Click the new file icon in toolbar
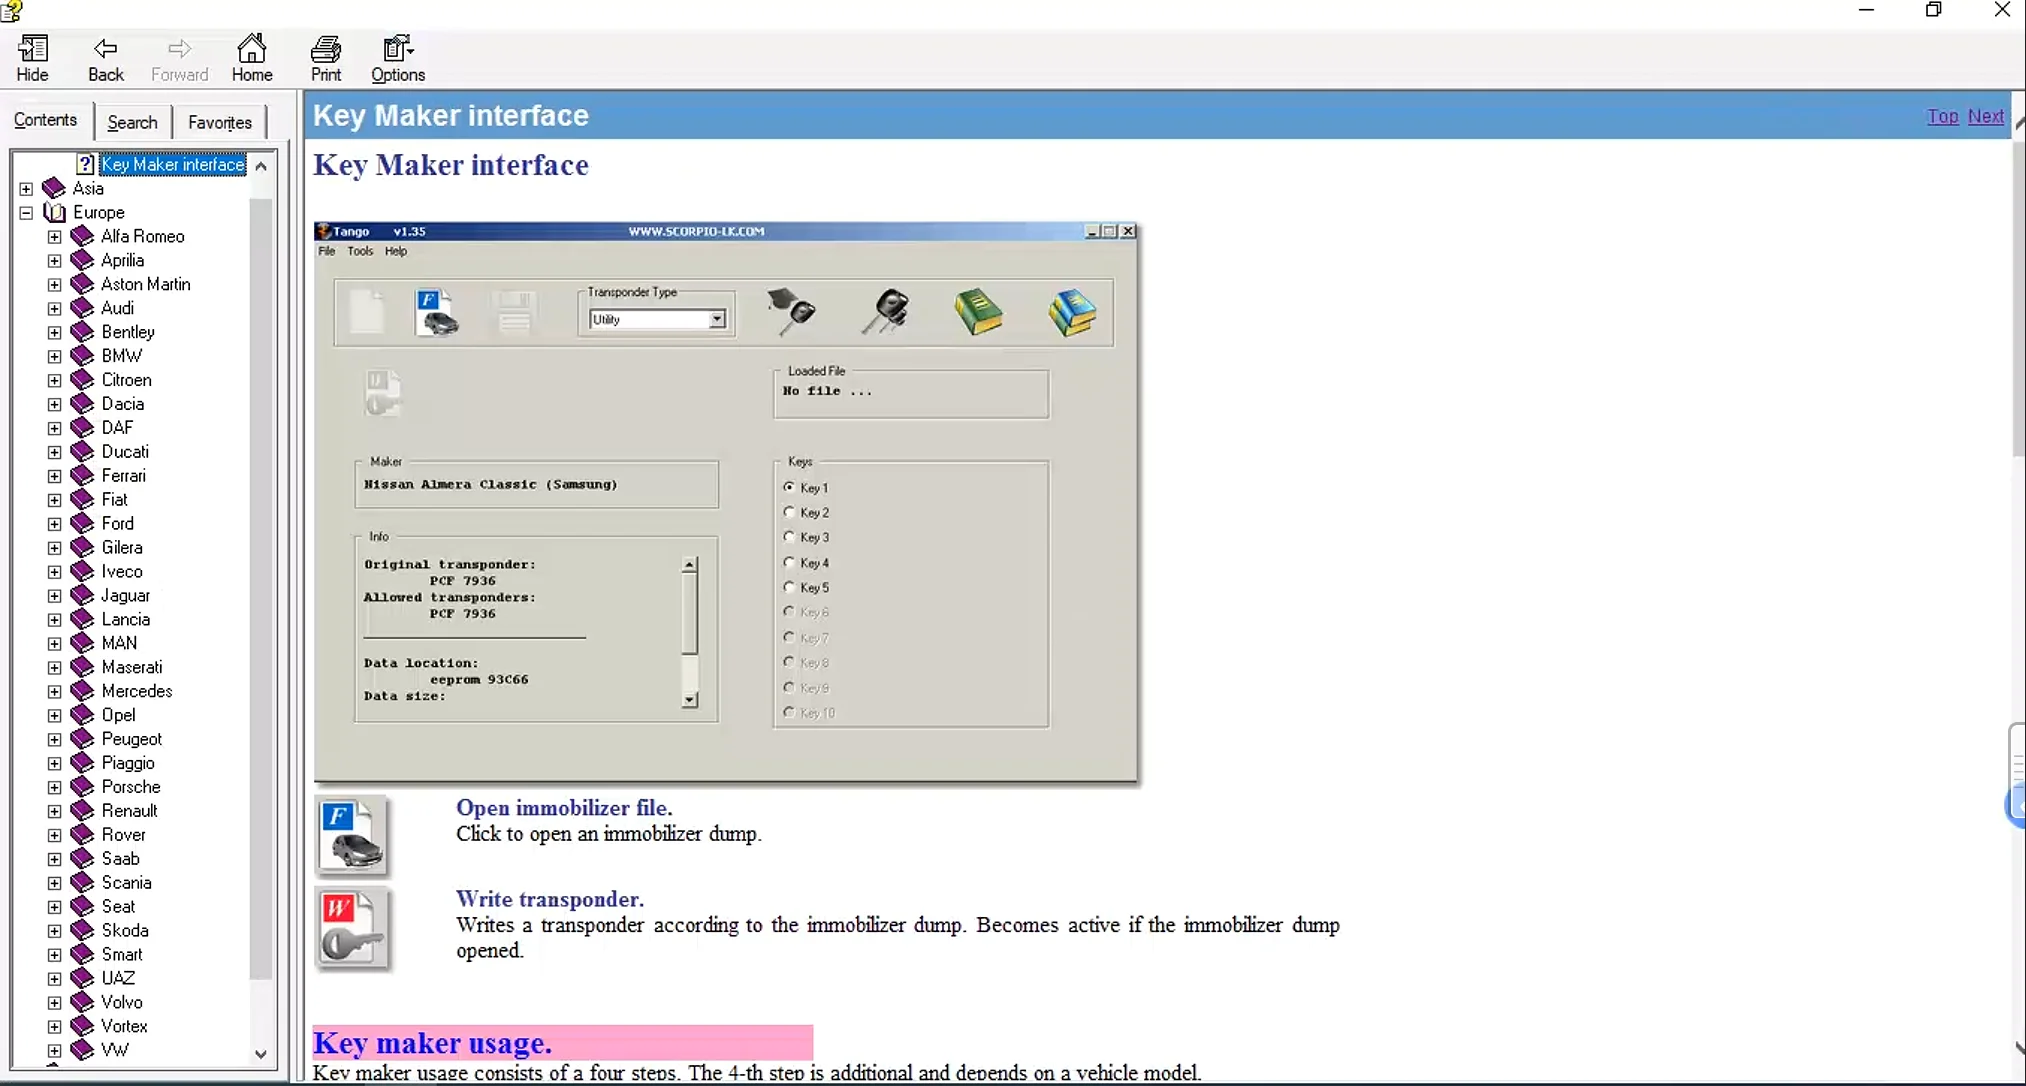Image resolution: width=2026 pixels, height=1086 pixels. tap(366, 311)
